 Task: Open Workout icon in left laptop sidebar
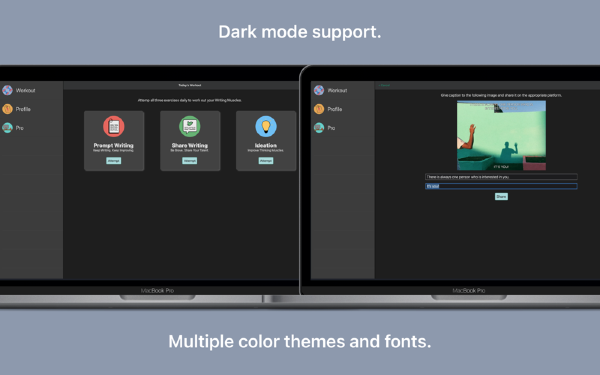click(7, 90)
